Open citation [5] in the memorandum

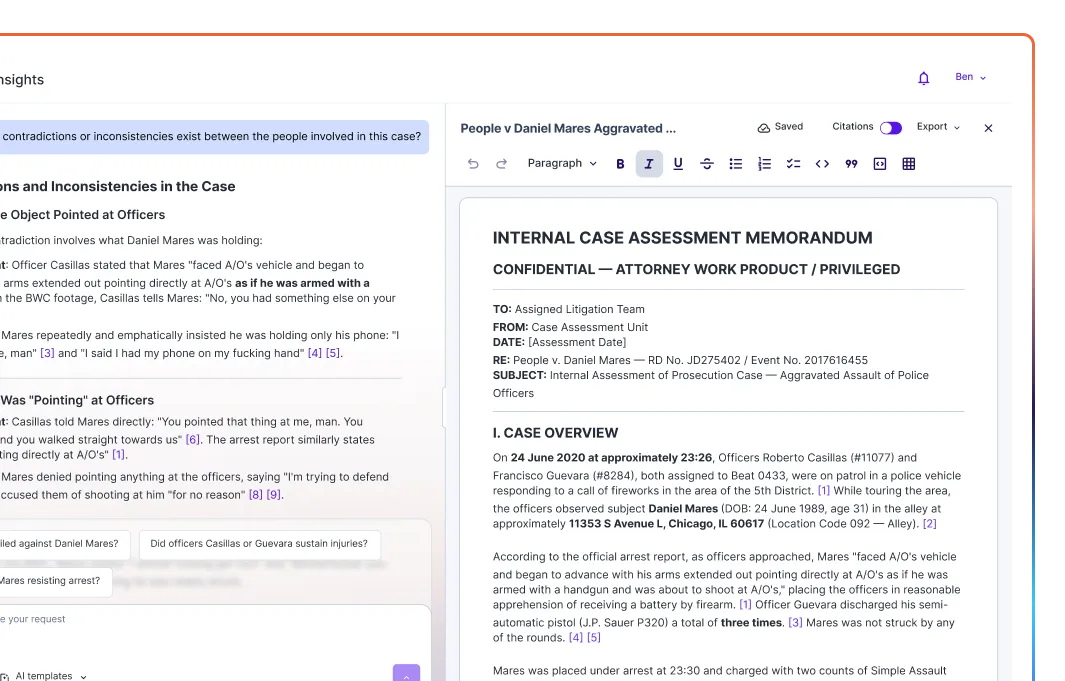[594, 638]
